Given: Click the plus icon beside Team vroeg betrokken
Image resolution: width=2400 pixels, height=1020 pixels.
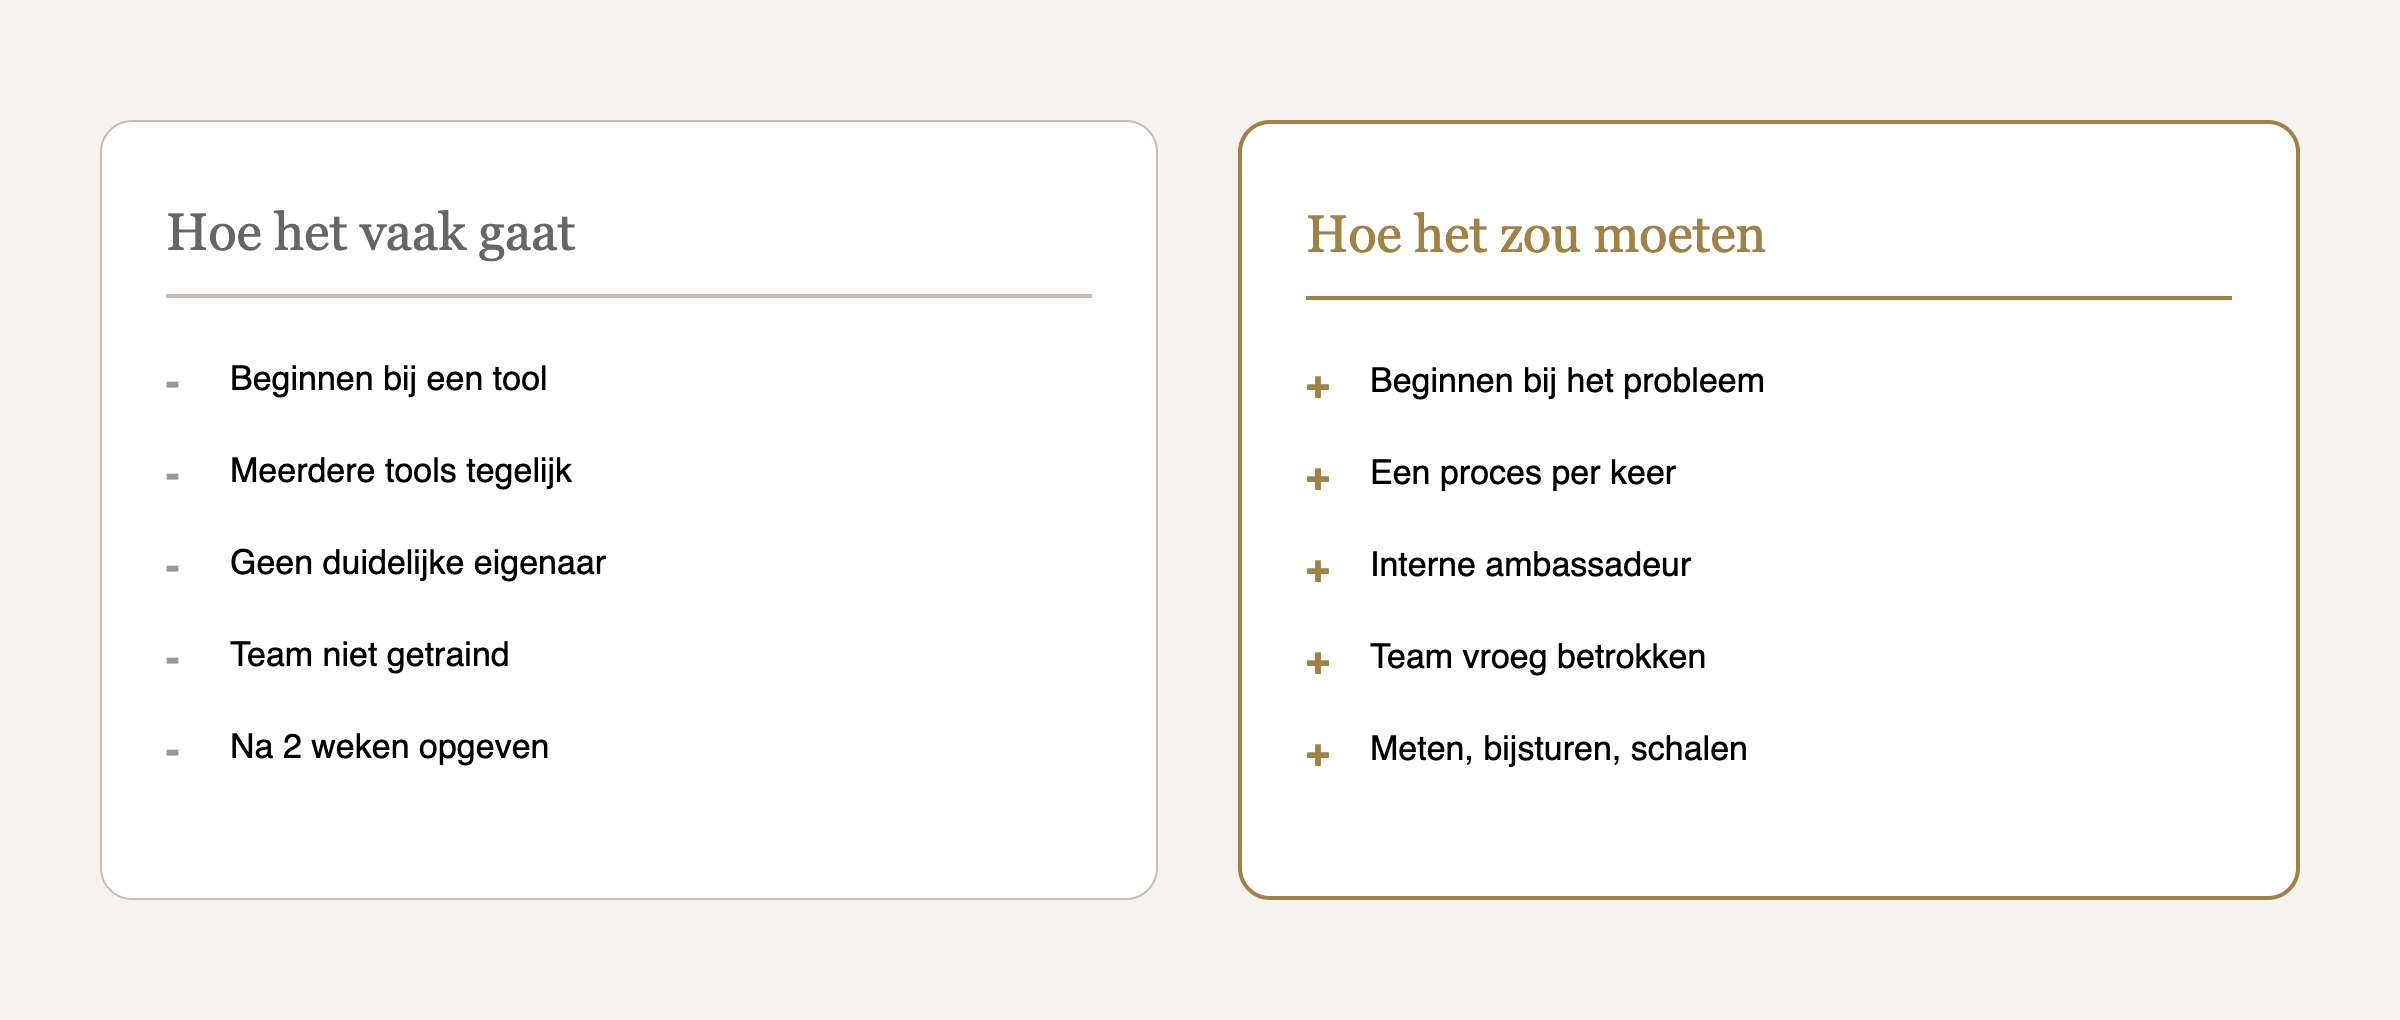Looking at the screenshot, I should tap(1318, 663).
